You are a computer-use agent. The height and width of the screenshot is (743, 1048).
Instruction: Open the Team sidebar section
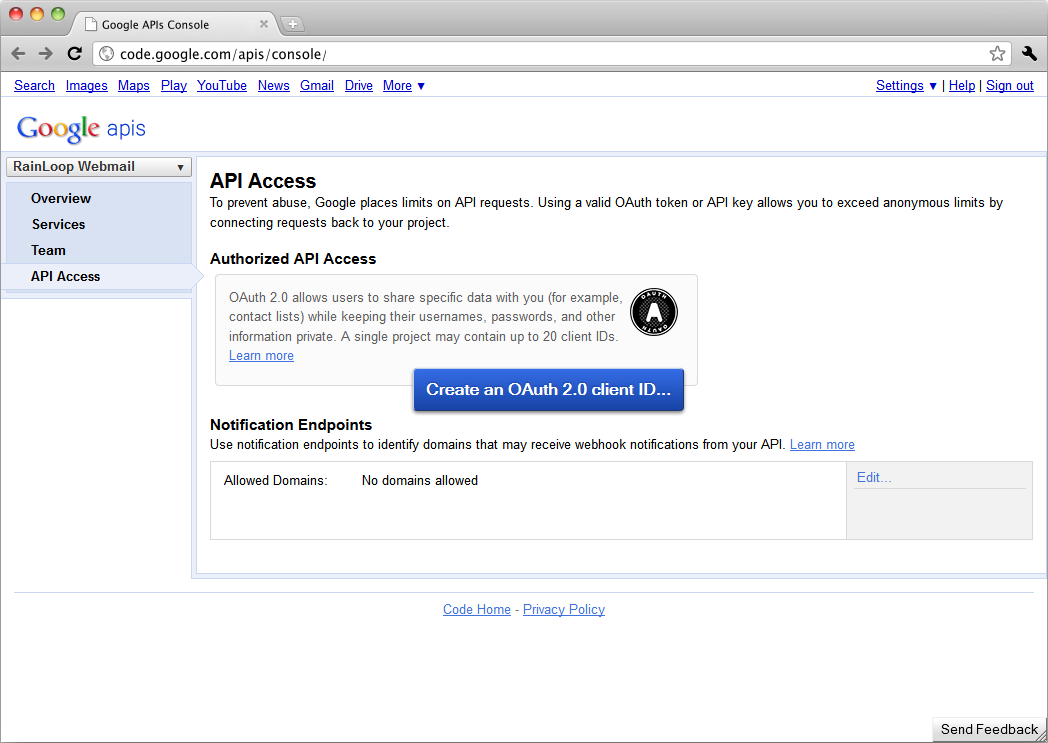(x=48, y=251)
